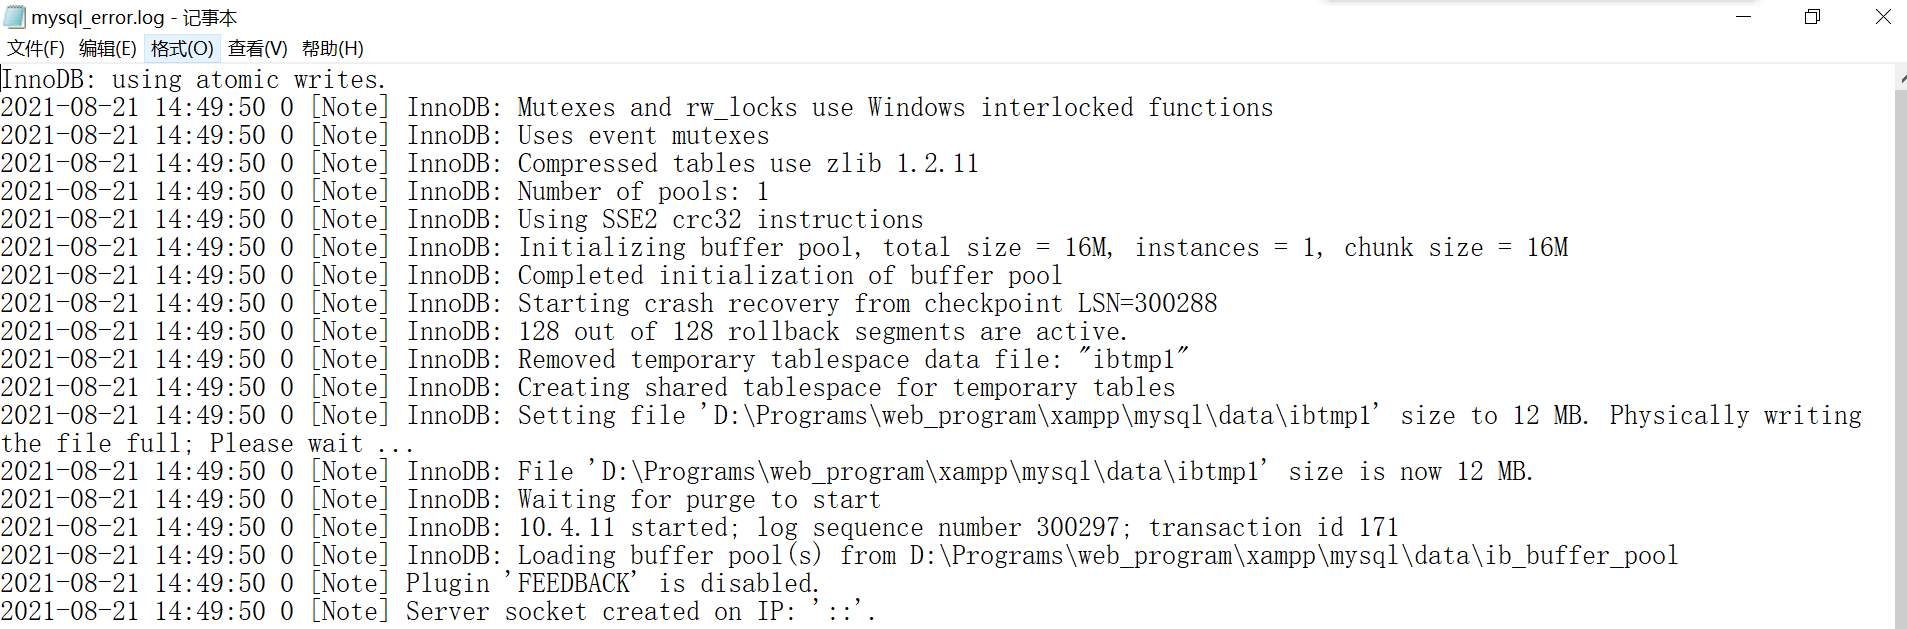Viewport: 1907px width, 629px height.
Task: Click the 'Number of pools: 1' line
Action: pos(641,191)
